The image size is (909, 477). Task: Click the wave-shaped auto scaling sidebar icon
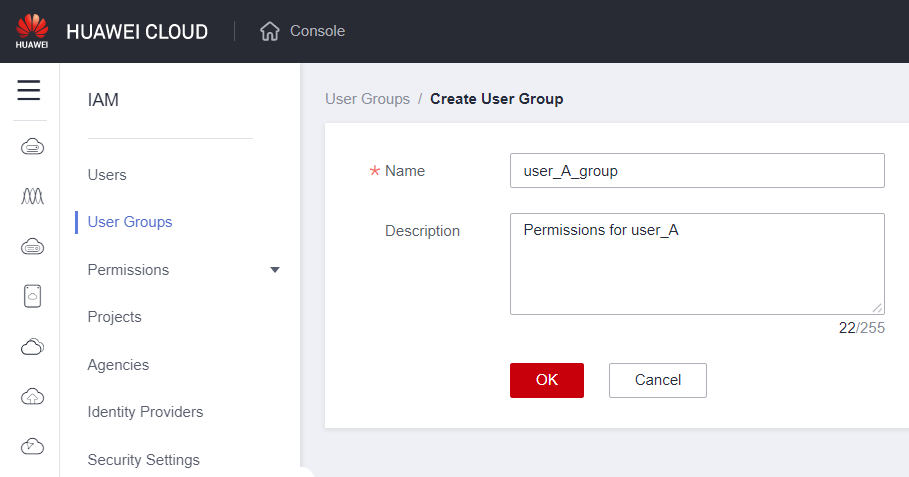point(32,197)
